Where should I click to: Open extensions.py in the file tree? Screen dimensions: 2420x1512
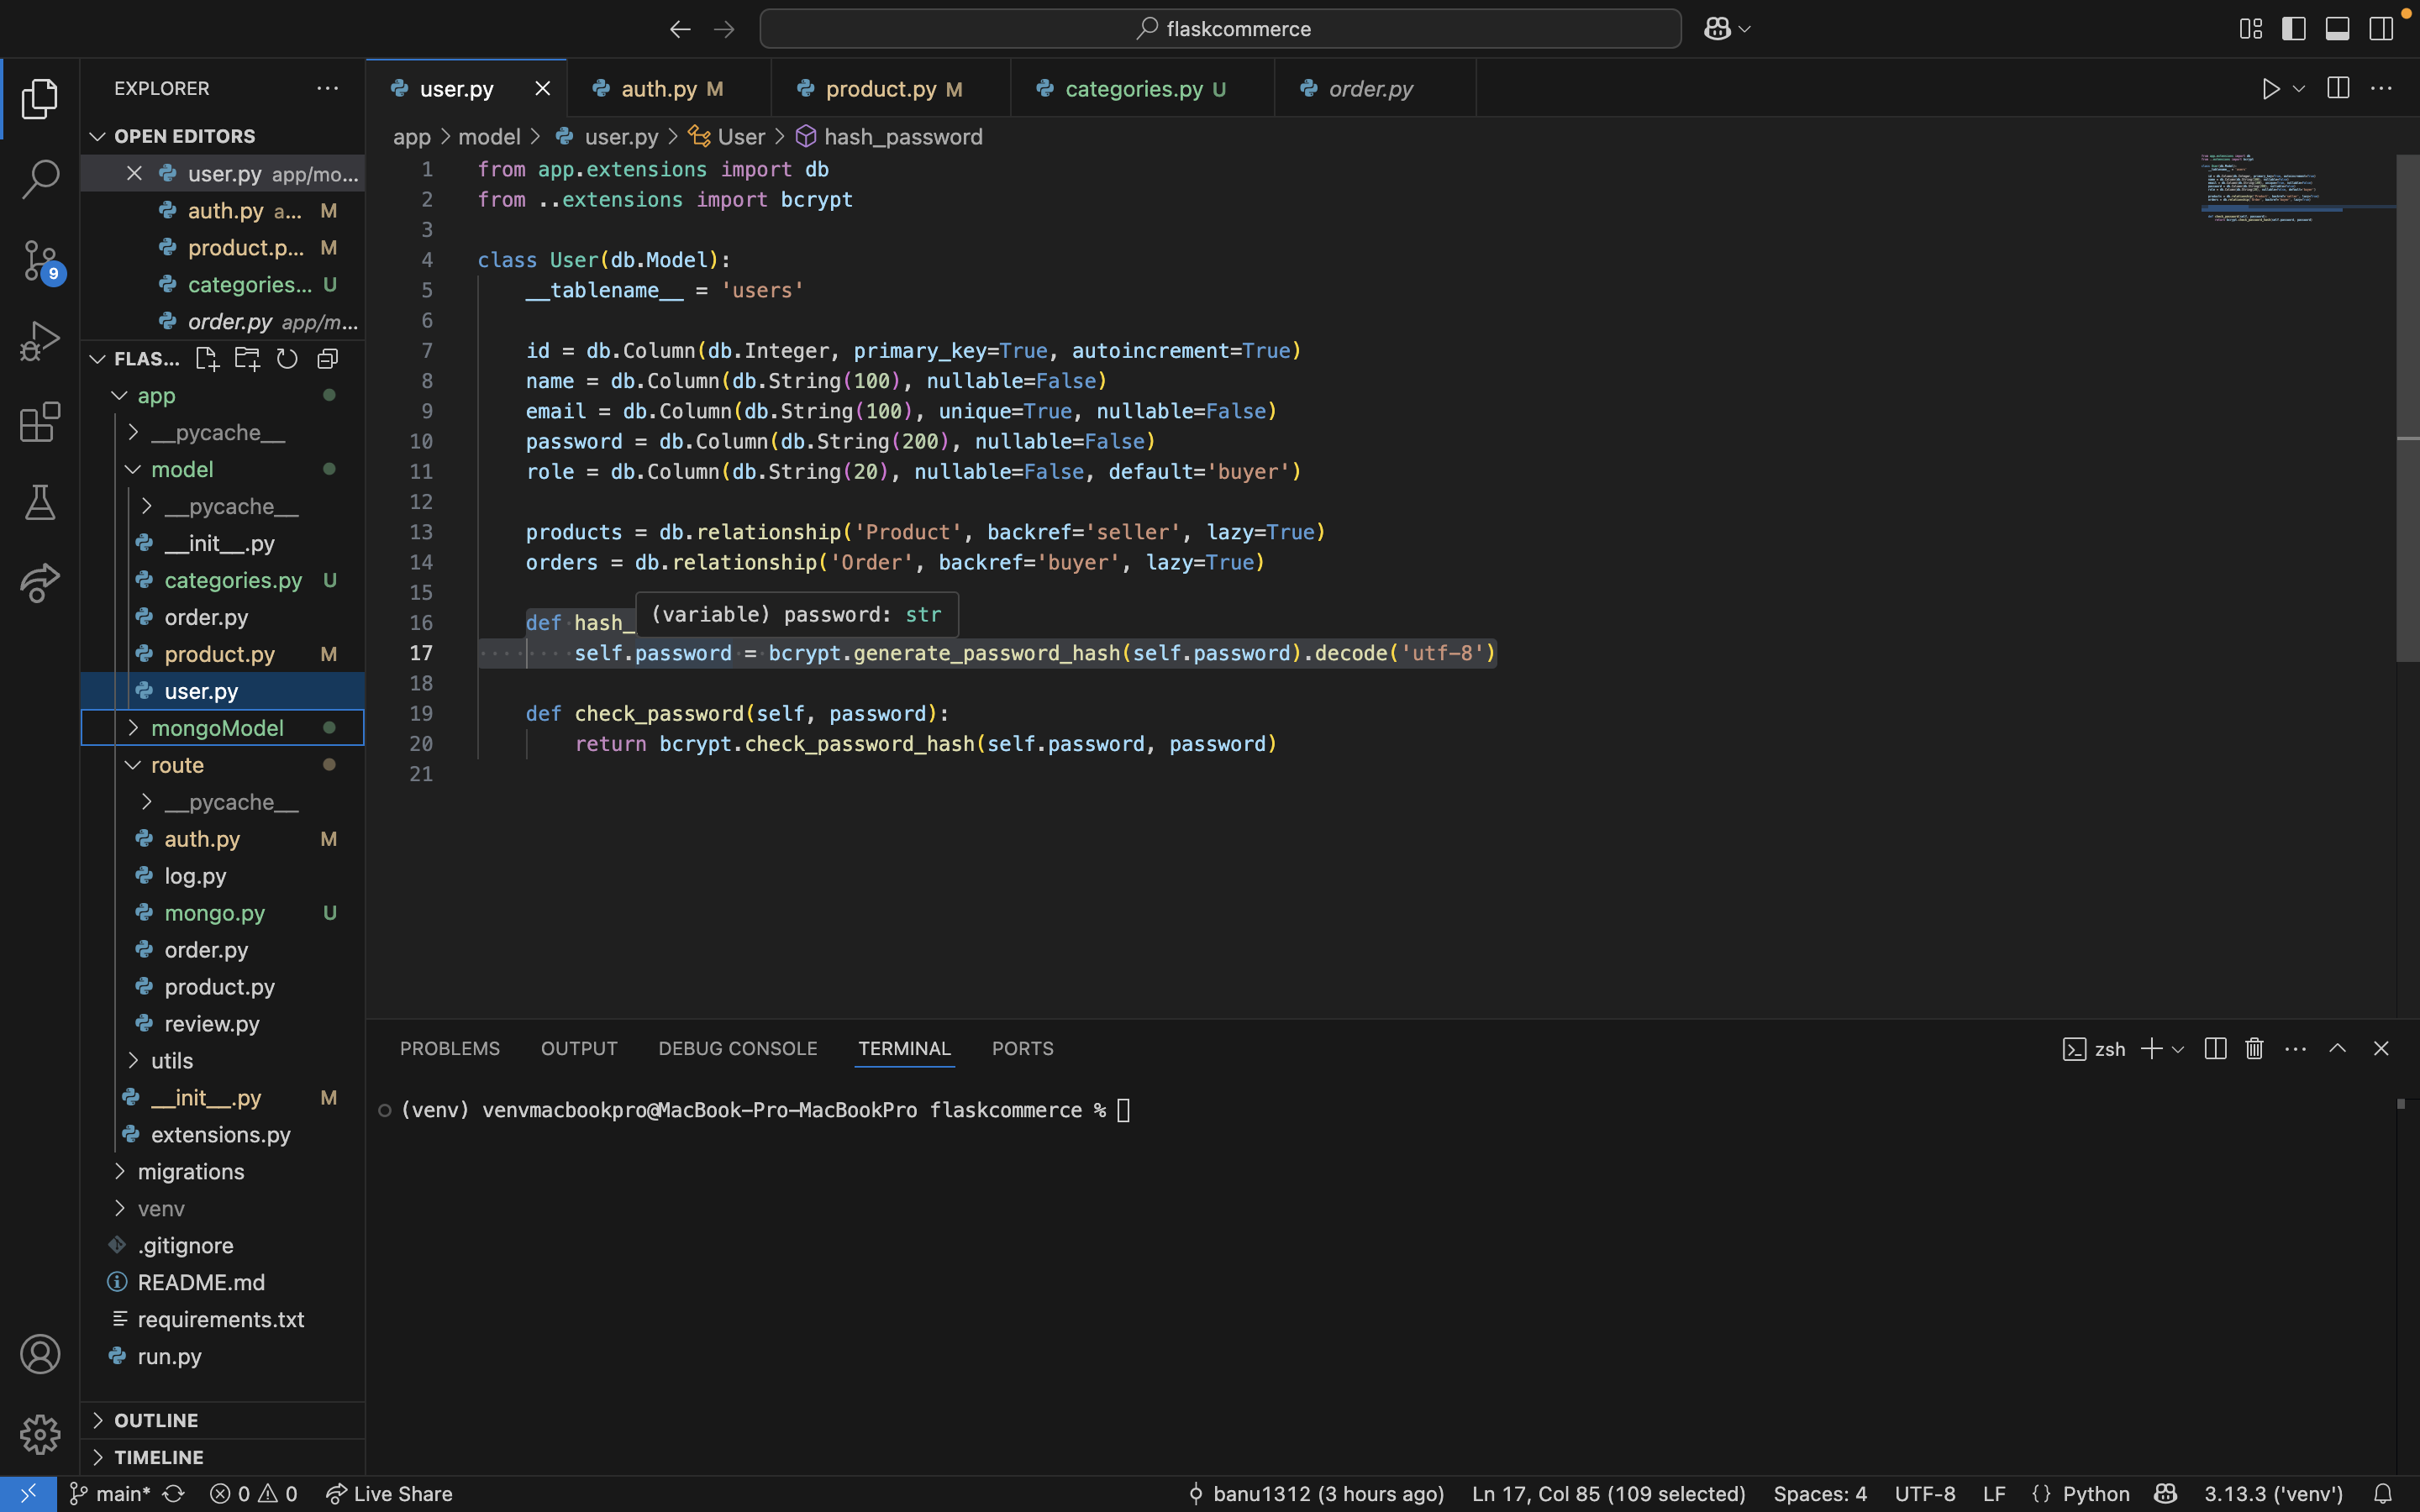coord(222,1135)
